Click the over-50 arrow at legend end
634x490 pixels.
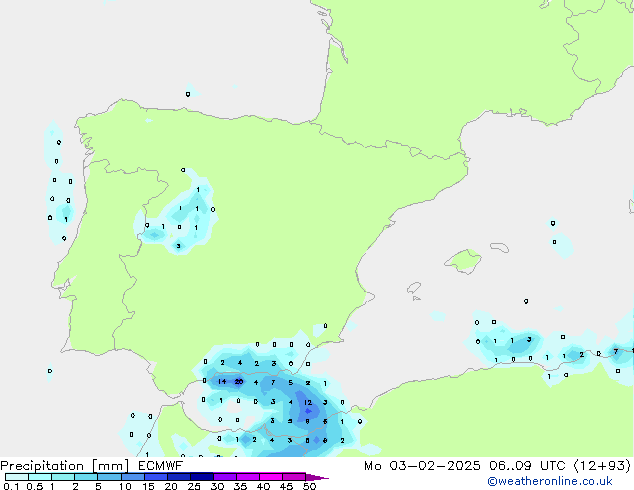[x=317, y=477]
